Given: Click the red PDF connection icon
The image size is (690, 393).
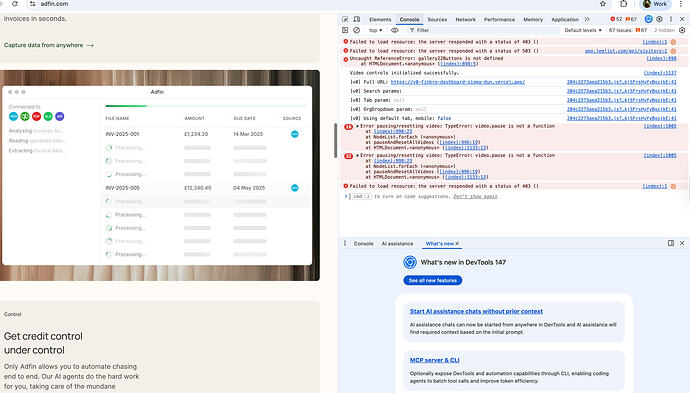Looking at the screenshot, I should 37,116.
